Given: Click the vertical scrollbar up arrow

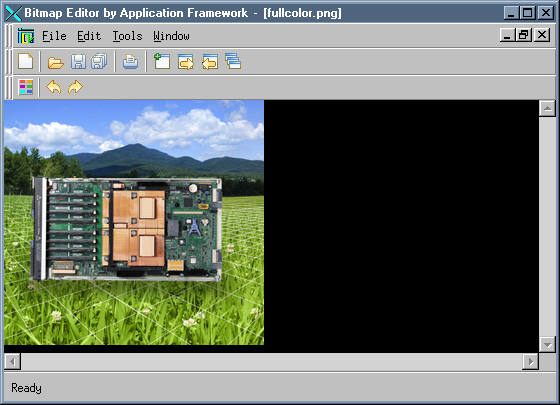Looking at the screenshot, I should [547, 108].
